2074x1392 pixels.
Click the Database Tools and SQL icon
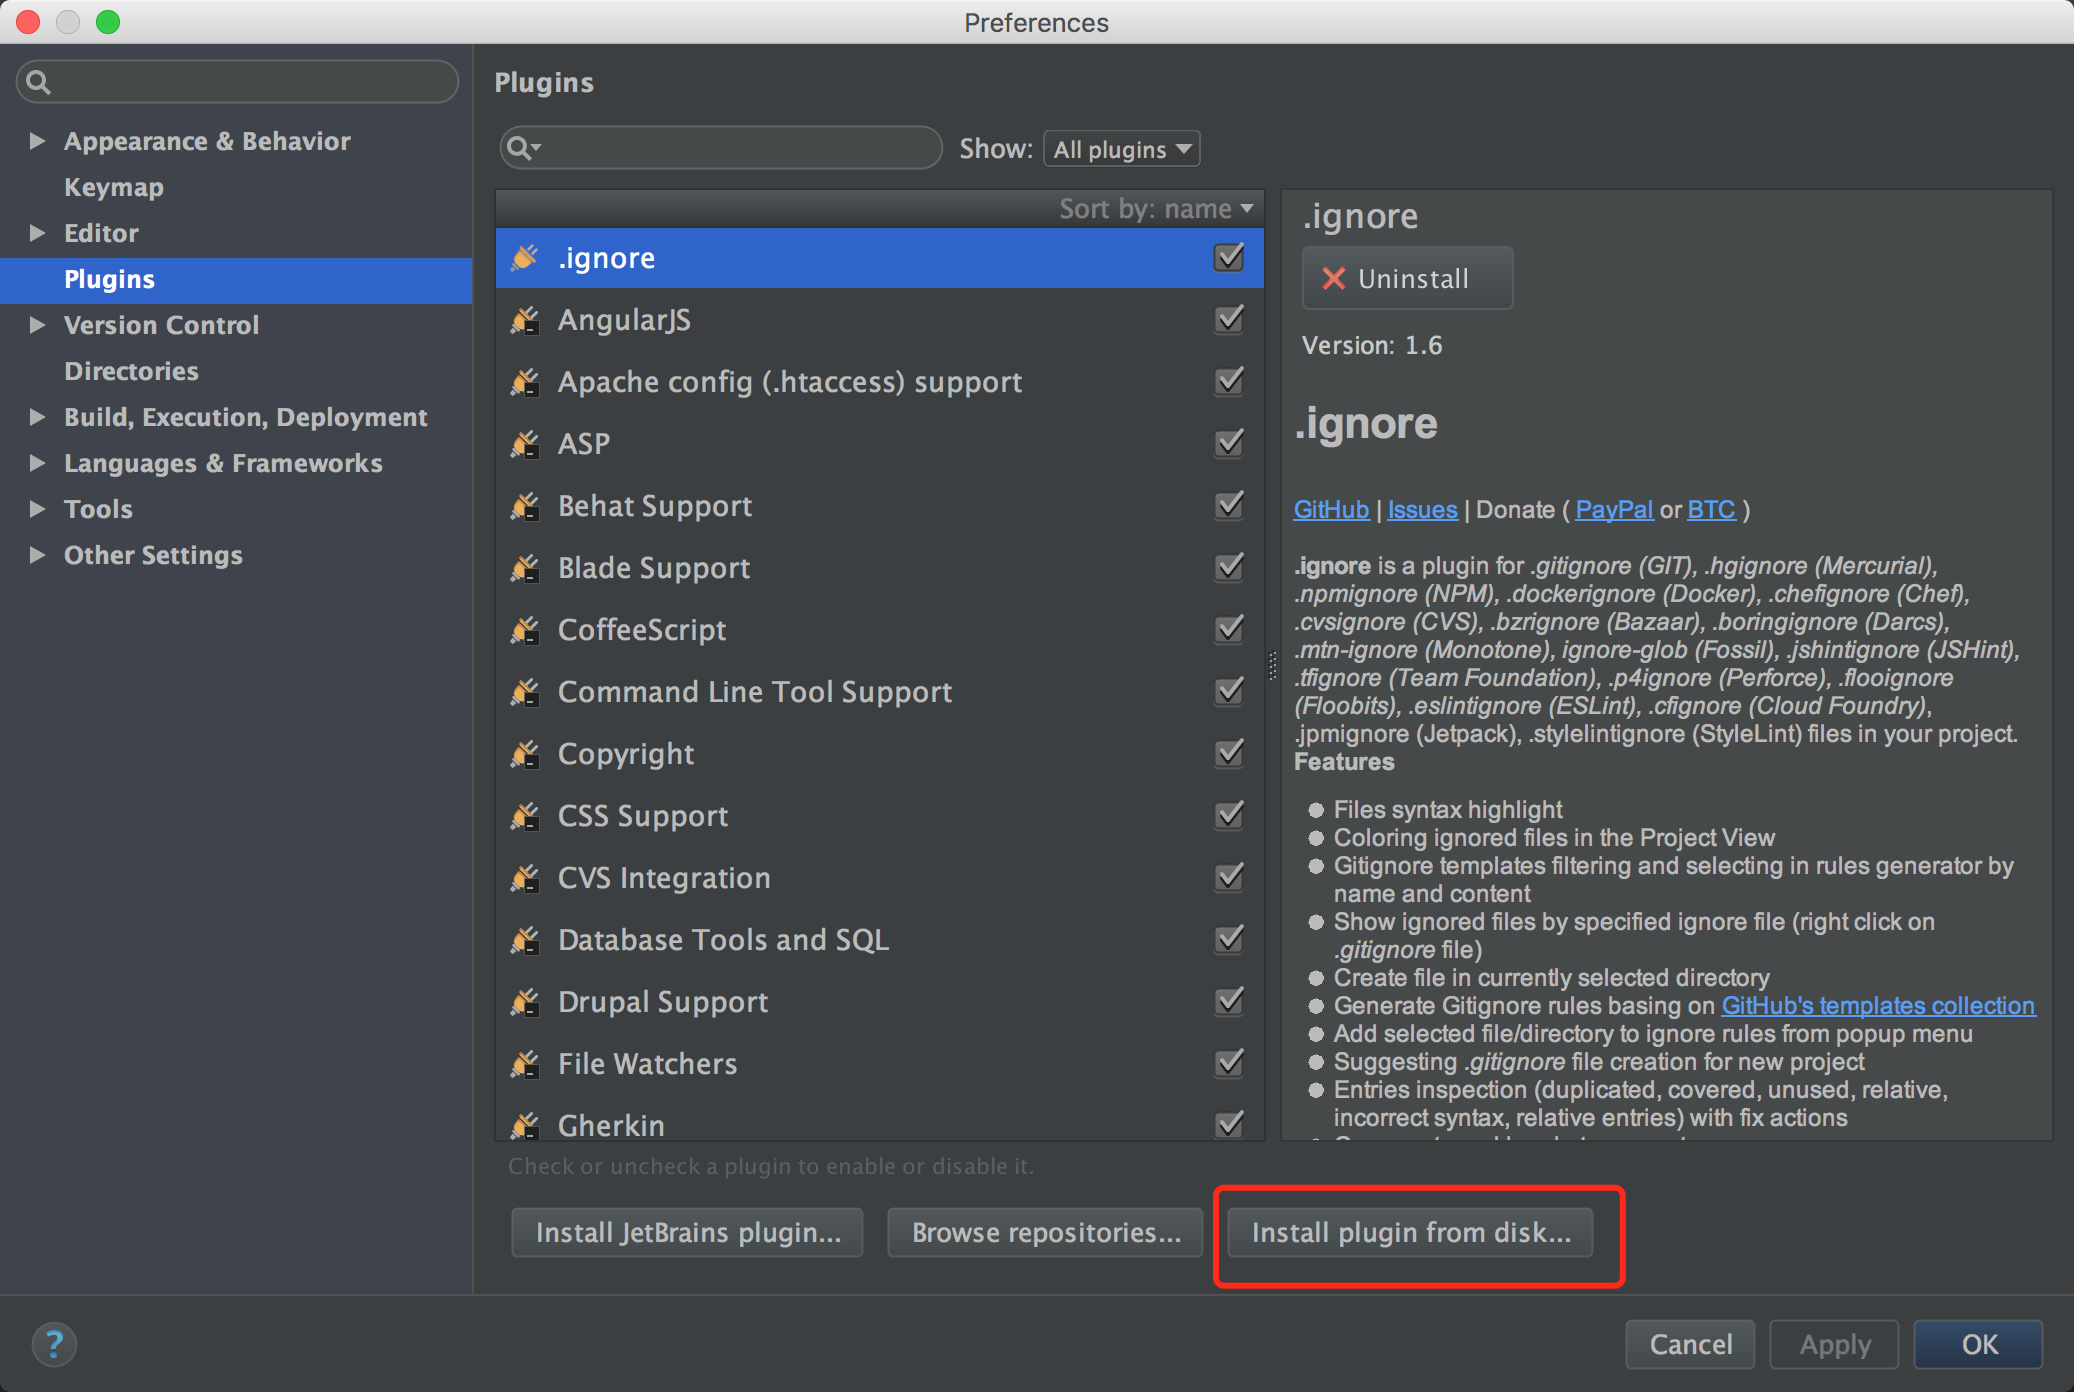pos(525,940)
